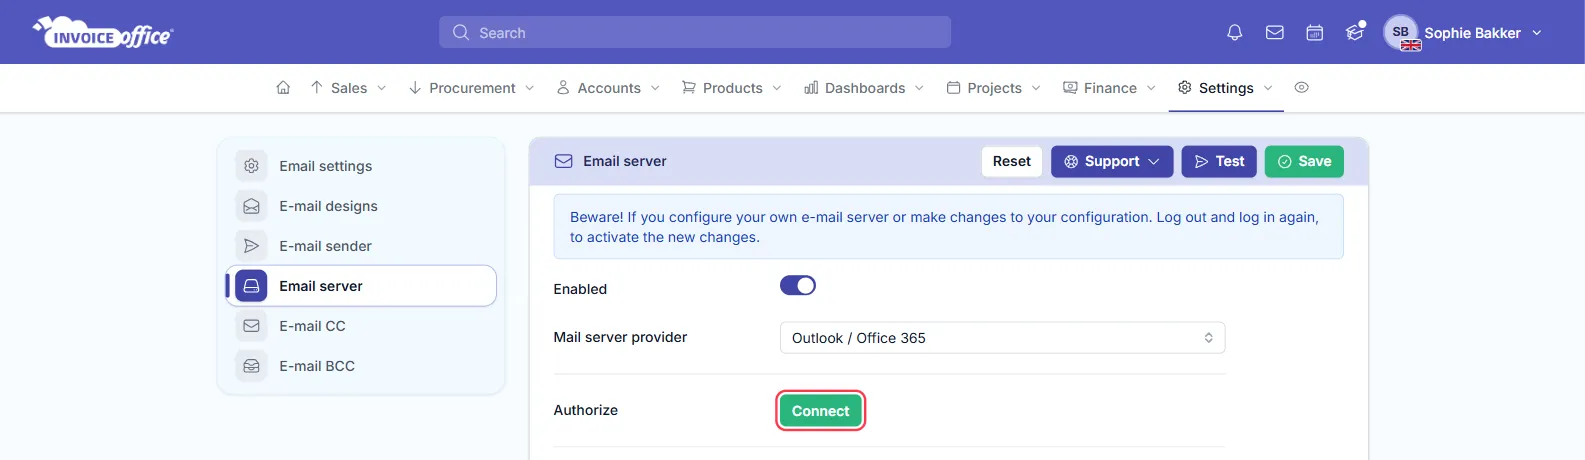Open the Sophie Bakker user menu
Image resolution: width=1585 pixels, height=460 pixels.
pyautogui.click(x=1482, y=33)
